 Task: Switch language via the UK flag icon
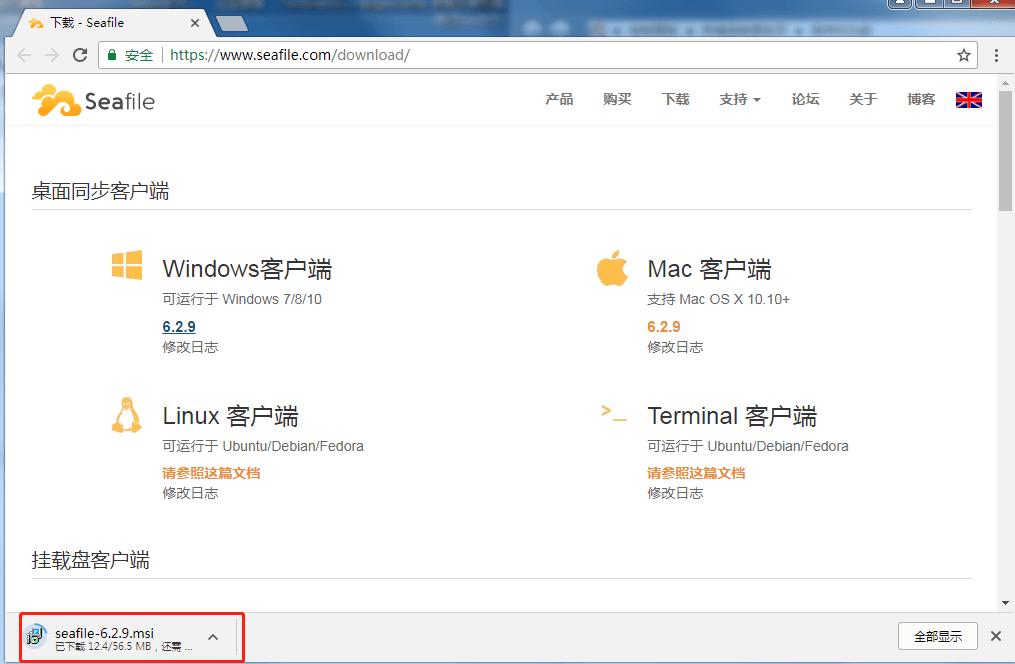click(x=968, y=100)
